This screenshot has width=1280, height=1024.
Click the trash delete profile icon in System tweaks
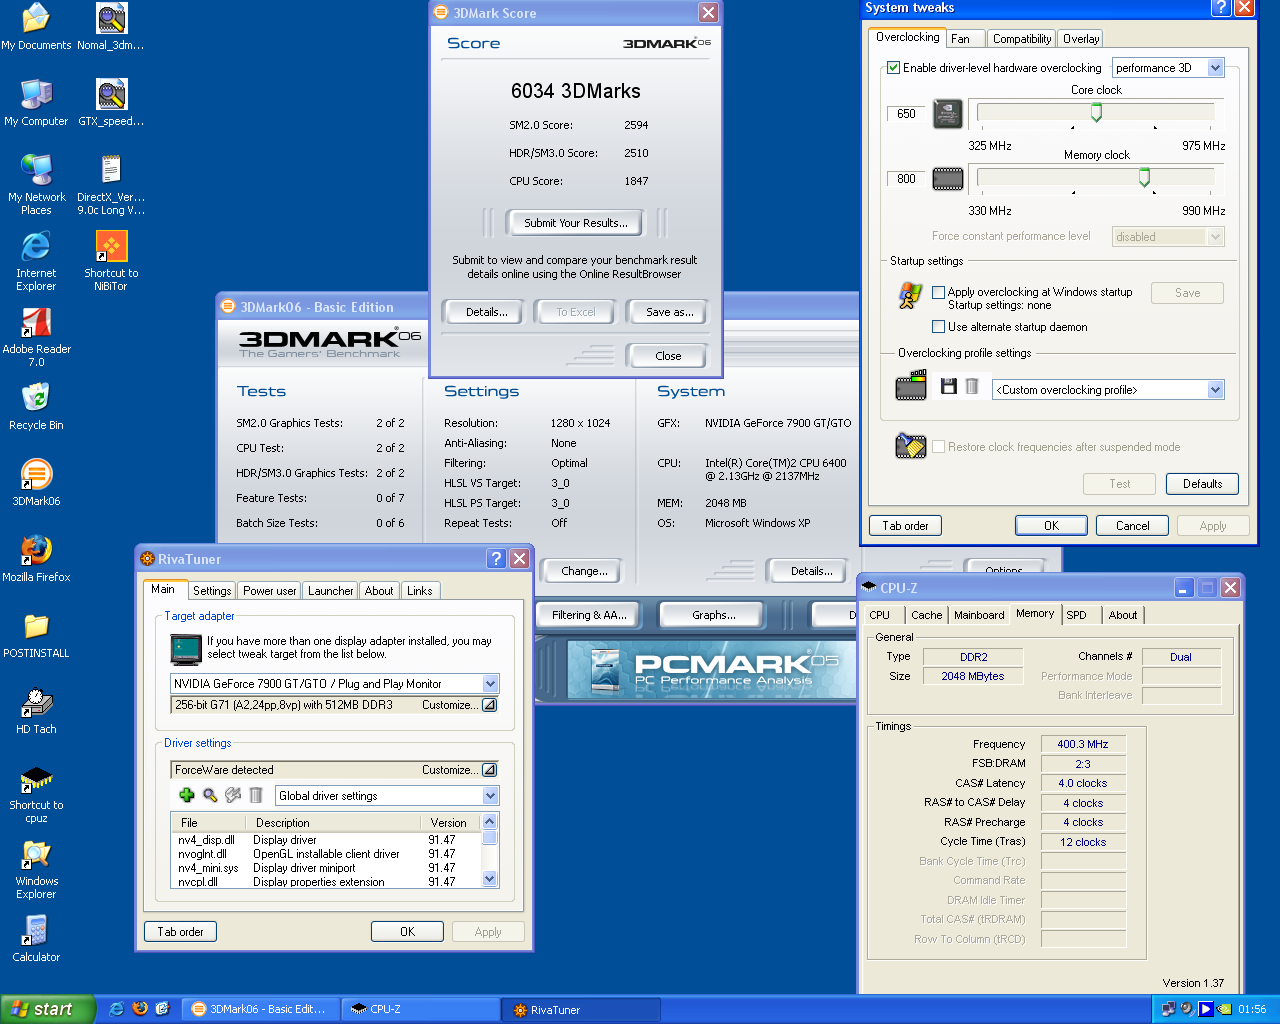tap(971, 386)
